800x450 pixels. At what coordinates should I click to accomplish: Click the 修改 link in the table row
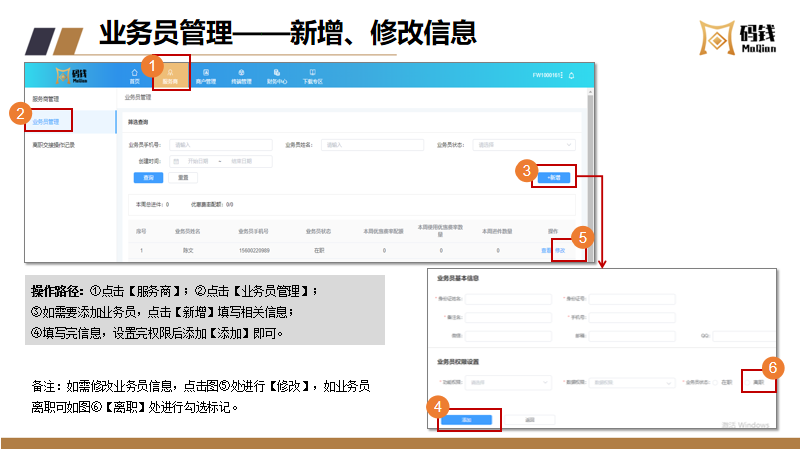561,250
